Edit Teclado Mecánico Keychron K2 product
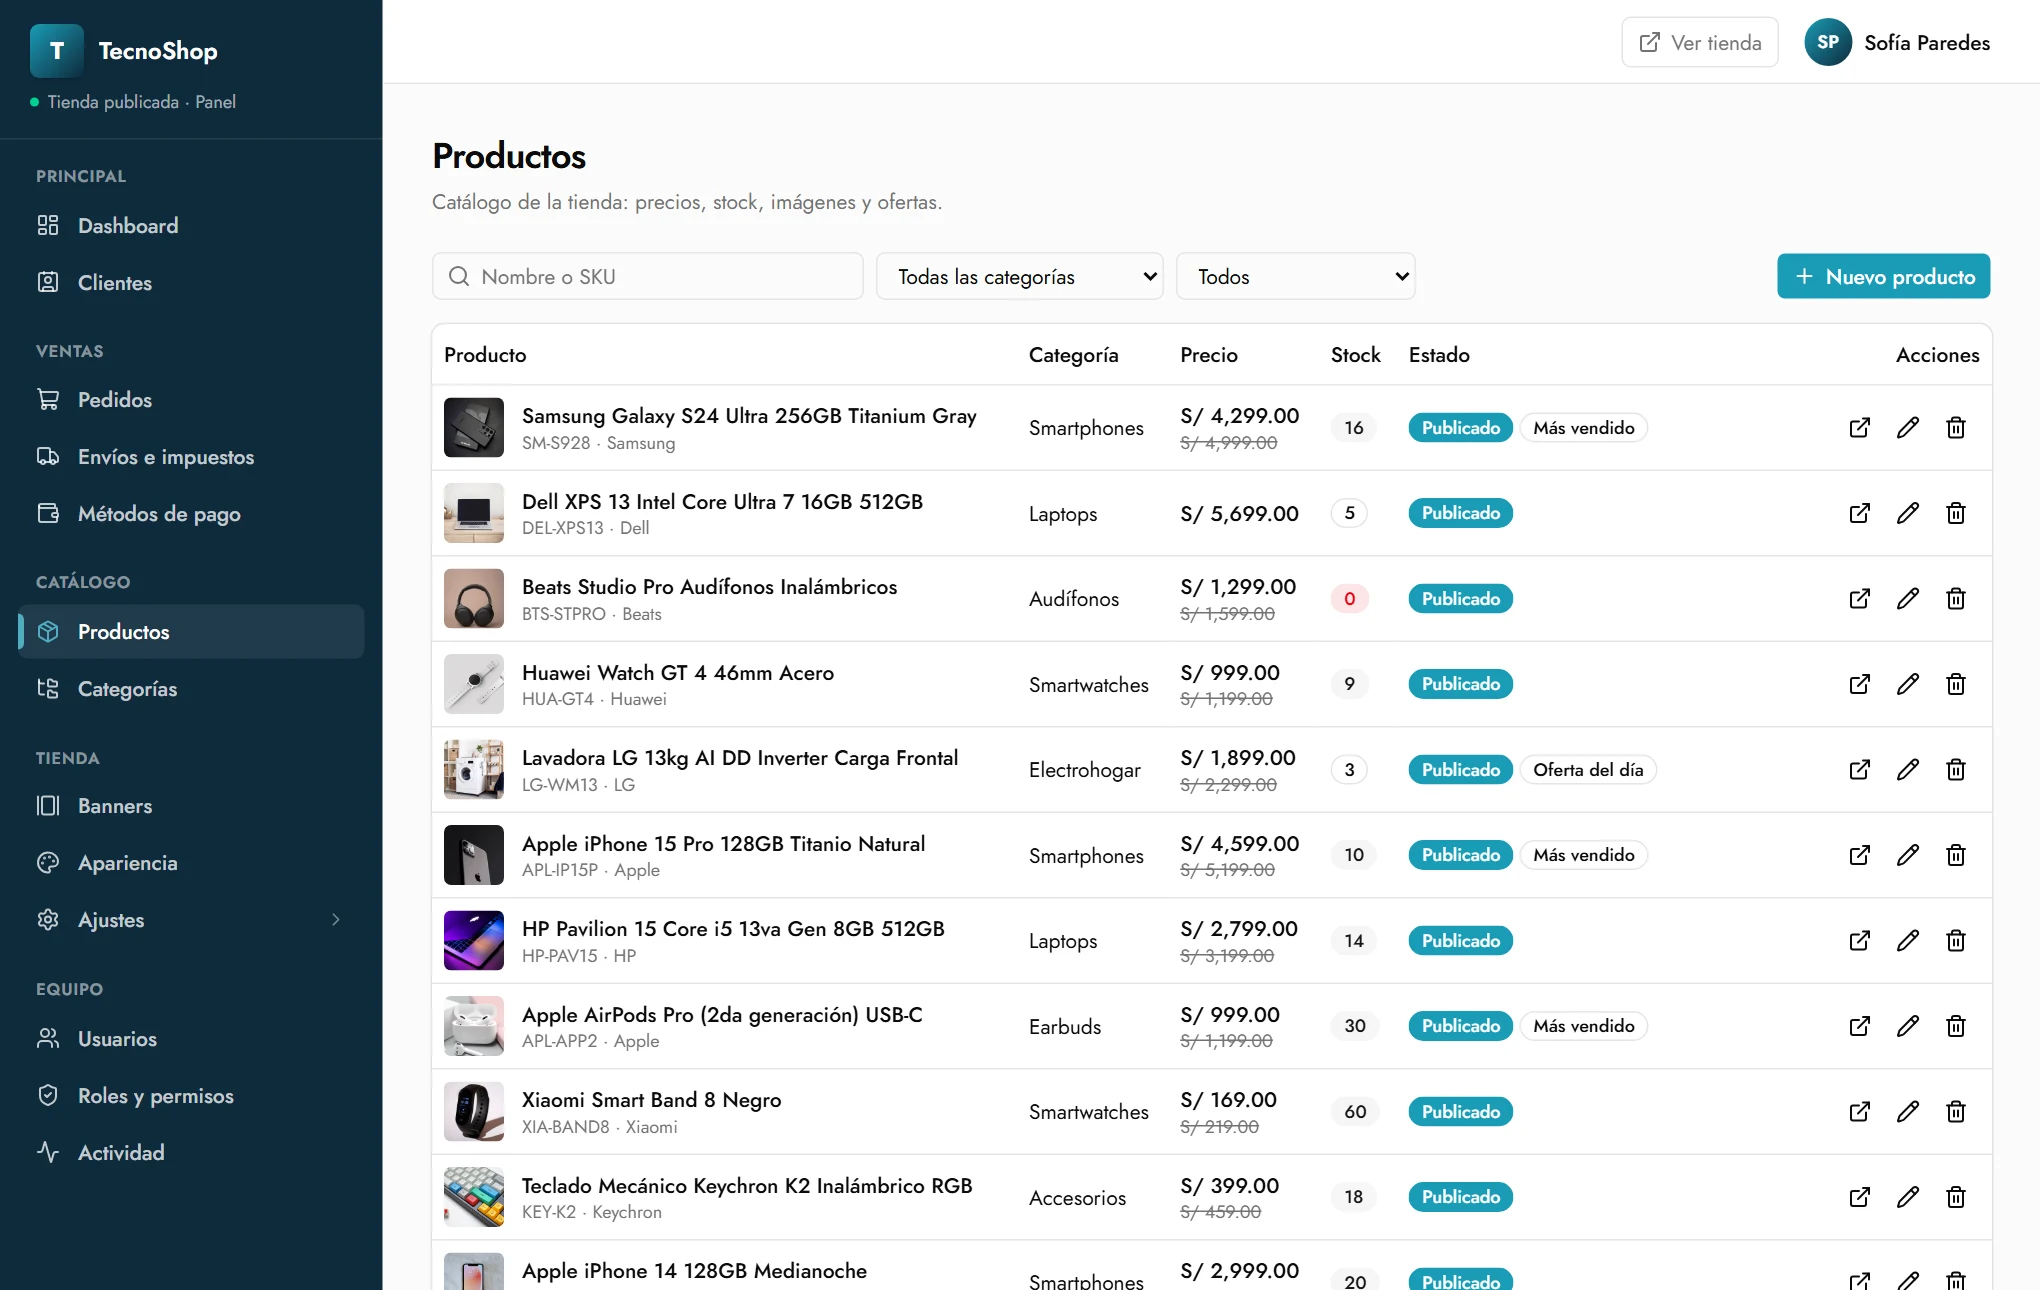The width and height of the screenshot is (2040, 1290). [x=1908, y=1197]
